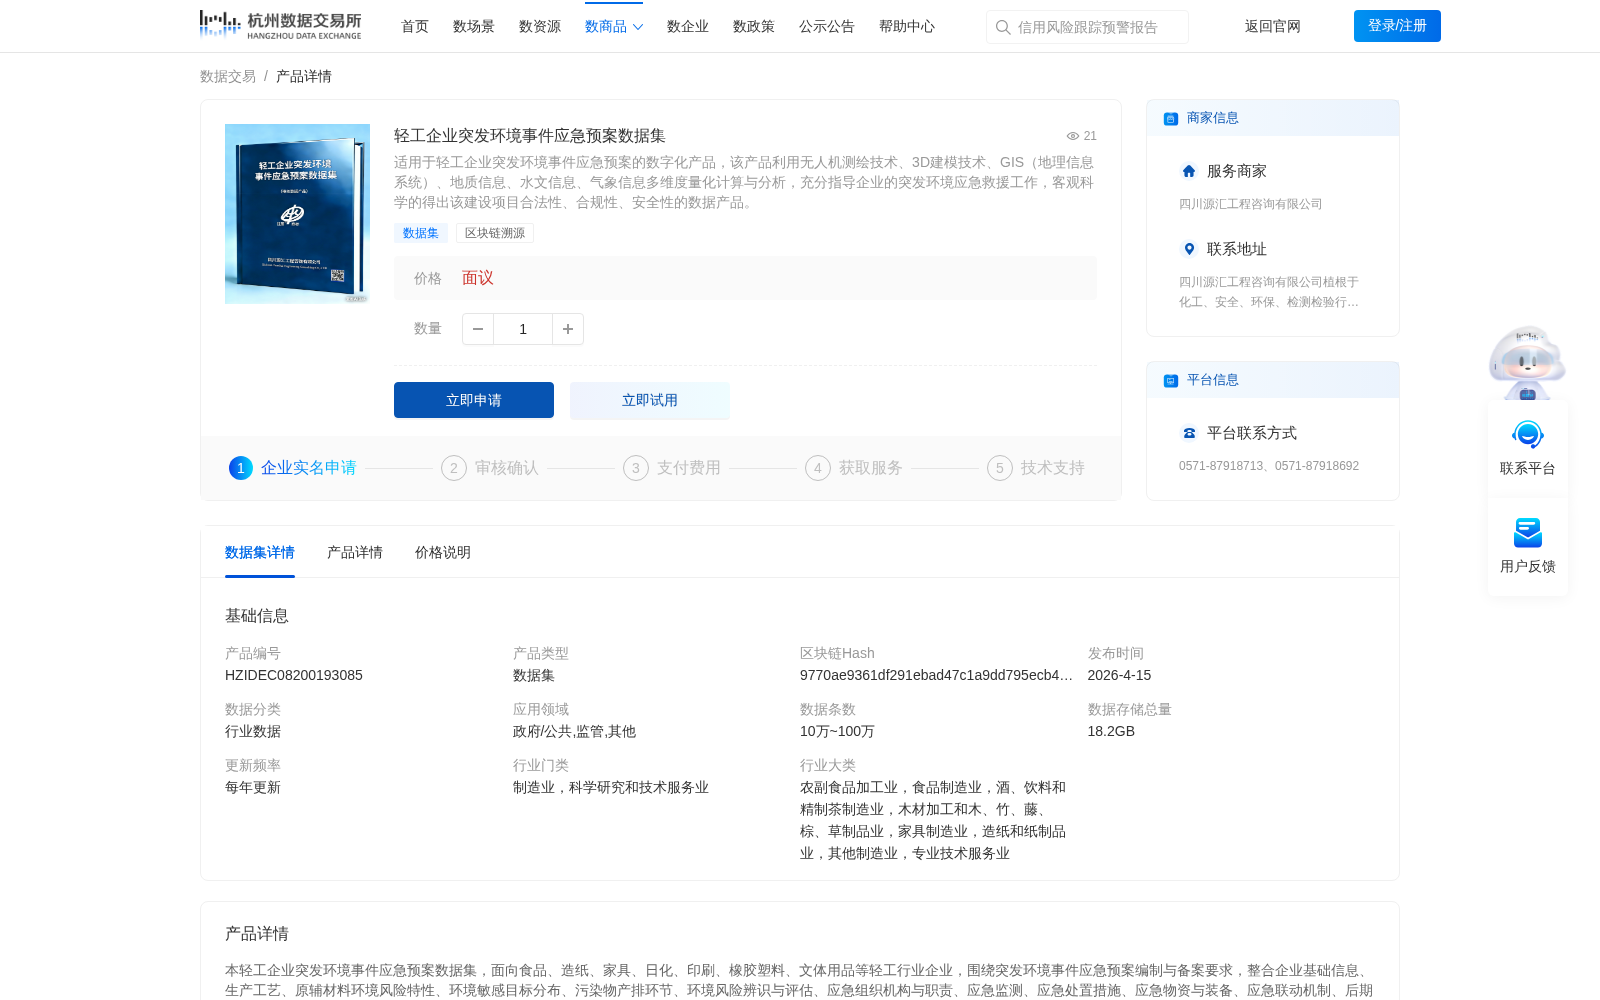The image size is (1600, 1000).
Task: Click product number HZIDEC08200193085
Action: pos(294,675)
